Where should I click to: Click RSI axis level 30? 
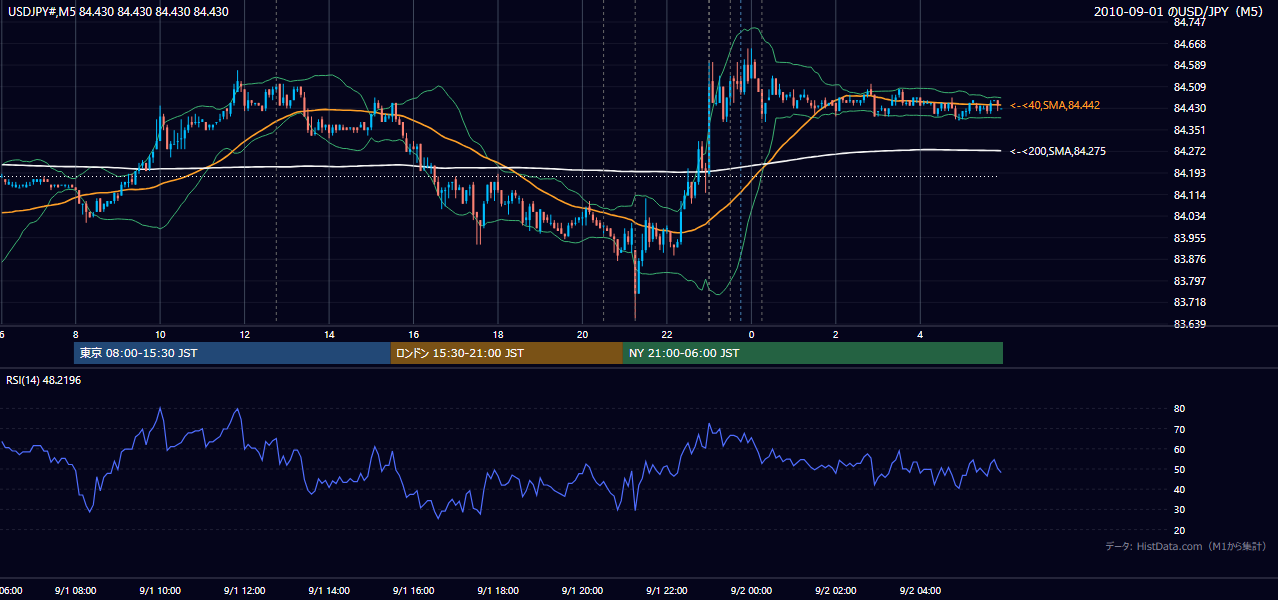click(1179, 510)
